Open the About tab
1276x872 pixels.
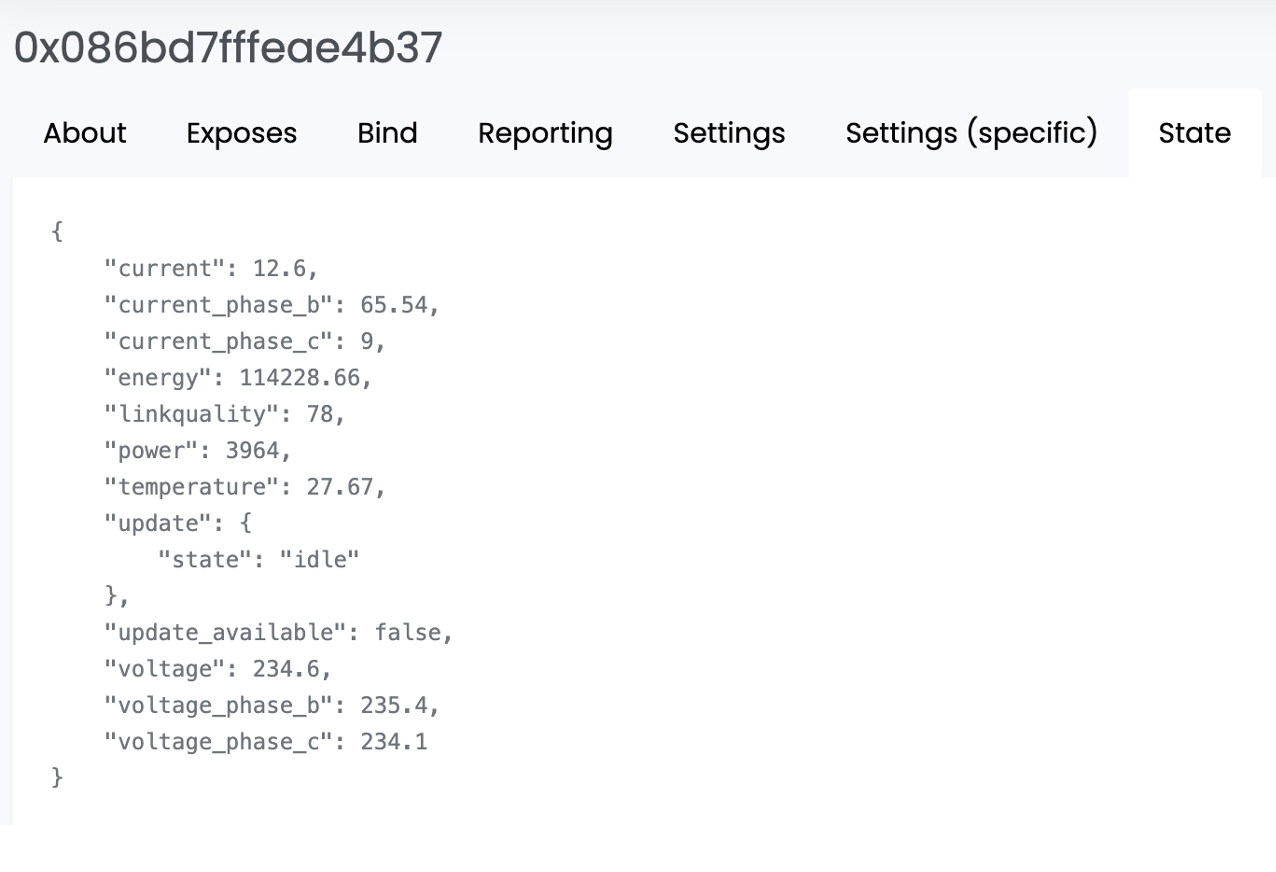tap(85, 133)
